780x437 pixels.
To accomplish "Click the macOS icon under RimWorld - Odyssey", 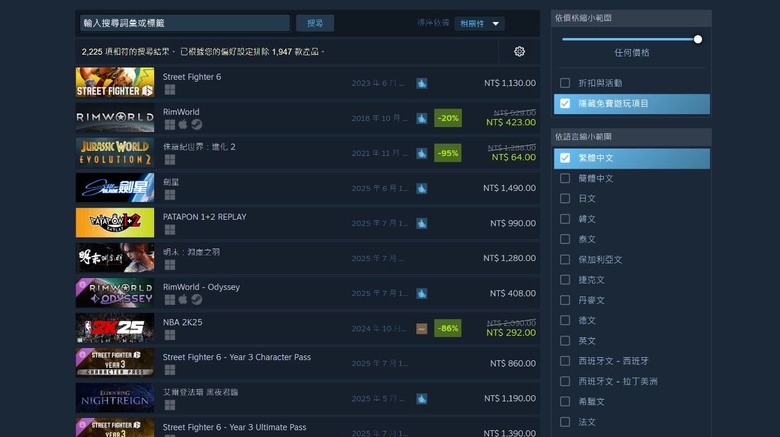I will [183, 300].
